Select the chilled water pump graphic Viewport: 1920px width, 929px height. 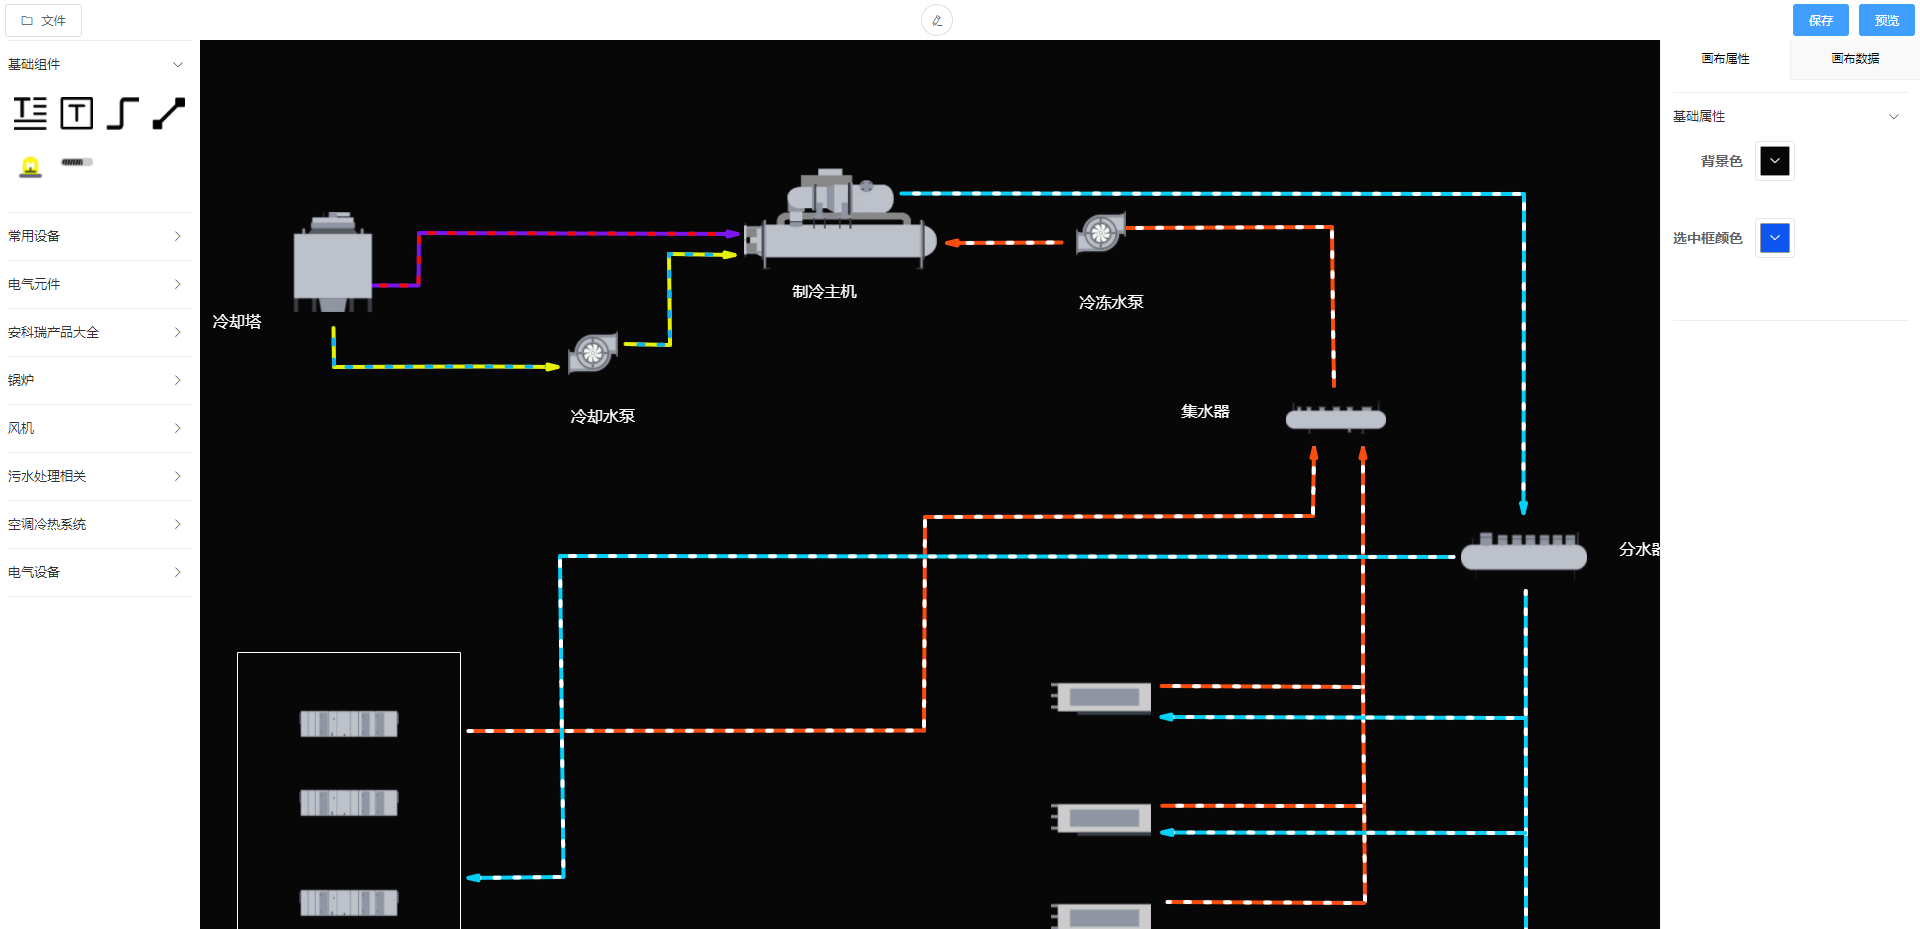(x=1101, y=233)
